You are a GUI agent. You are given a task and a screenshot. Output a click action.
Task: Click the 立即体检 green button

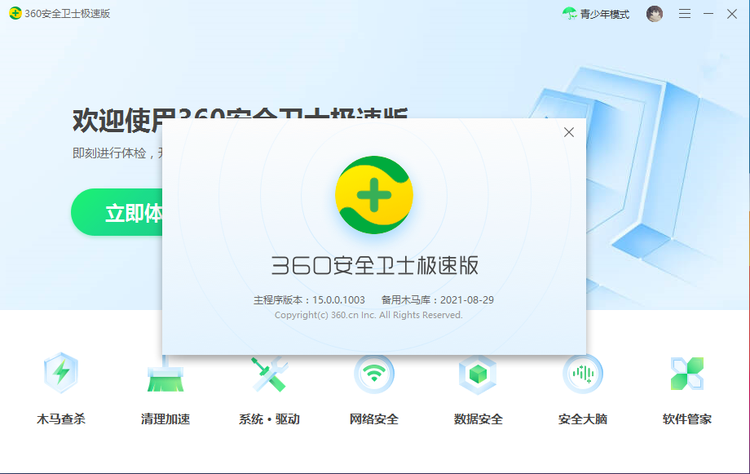click(x=117, y=212)
